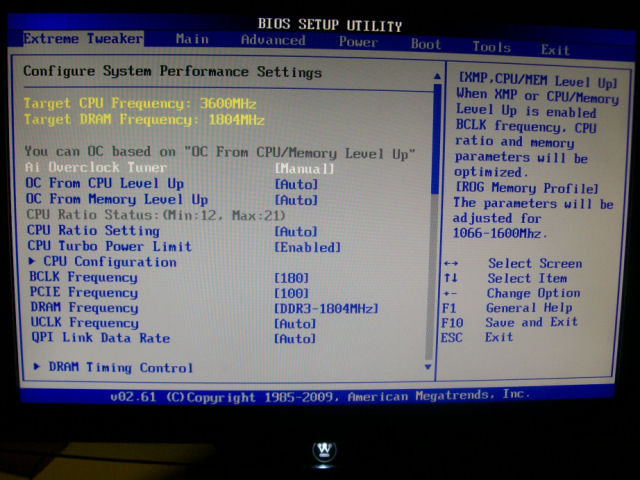The image size is (640, 480).
Task: Click the American Megatrends copyright line
Action: [320, 396]
